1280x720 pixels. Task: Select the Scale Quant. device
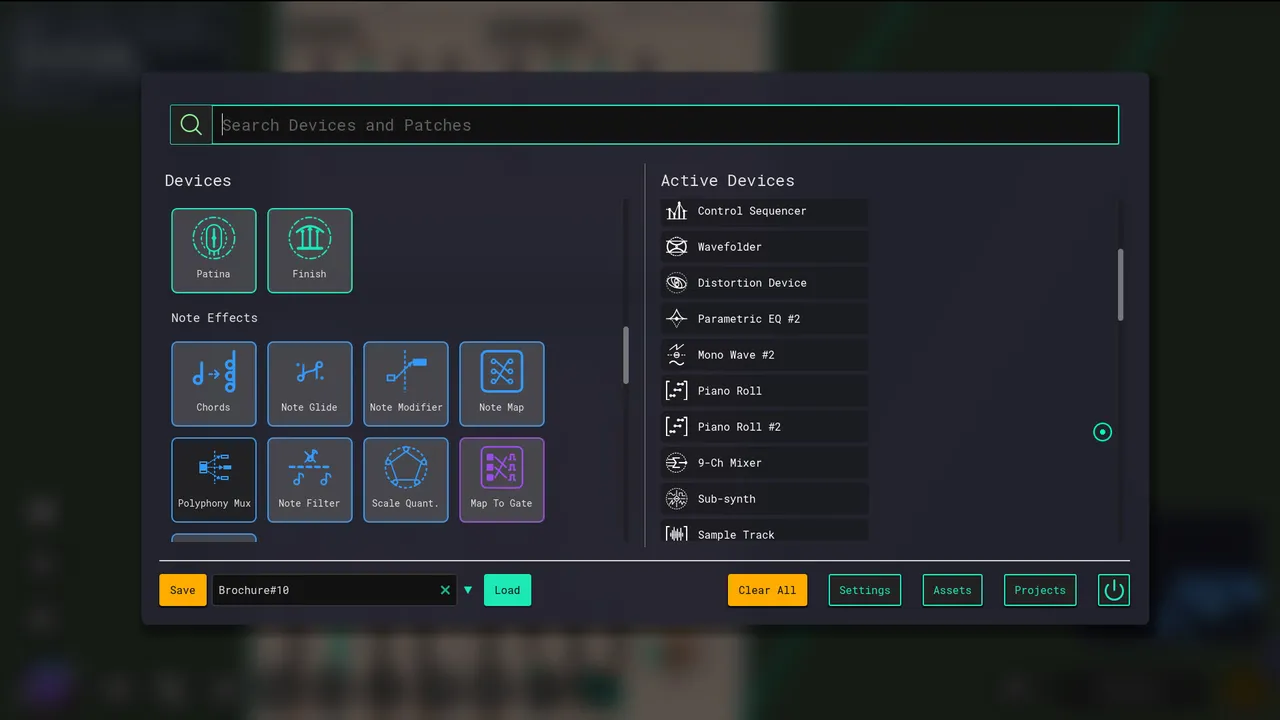coord(405,480)
